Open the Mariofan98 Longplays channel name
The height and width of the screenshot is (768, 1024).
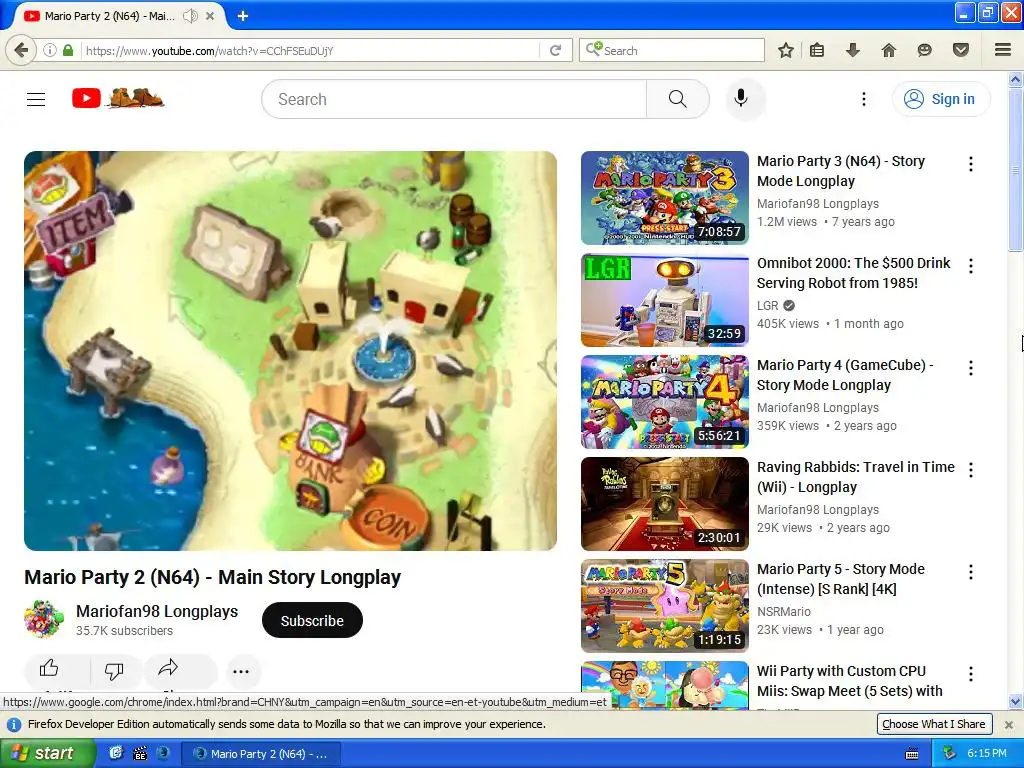[x=157, y=611]
